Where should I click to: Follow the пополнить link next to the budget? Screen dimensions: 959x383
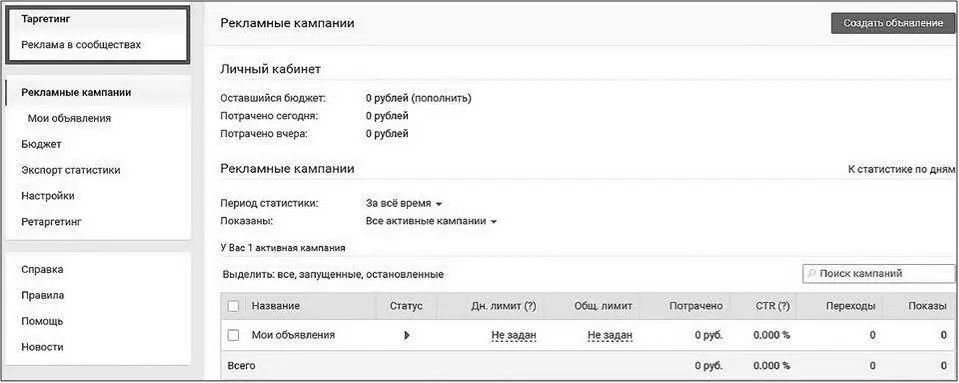[x=440, y=98]
